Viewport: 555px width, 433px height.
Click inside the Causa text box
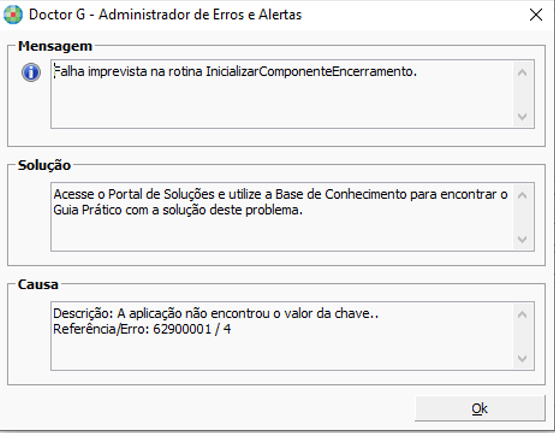(x=282, y=336)
